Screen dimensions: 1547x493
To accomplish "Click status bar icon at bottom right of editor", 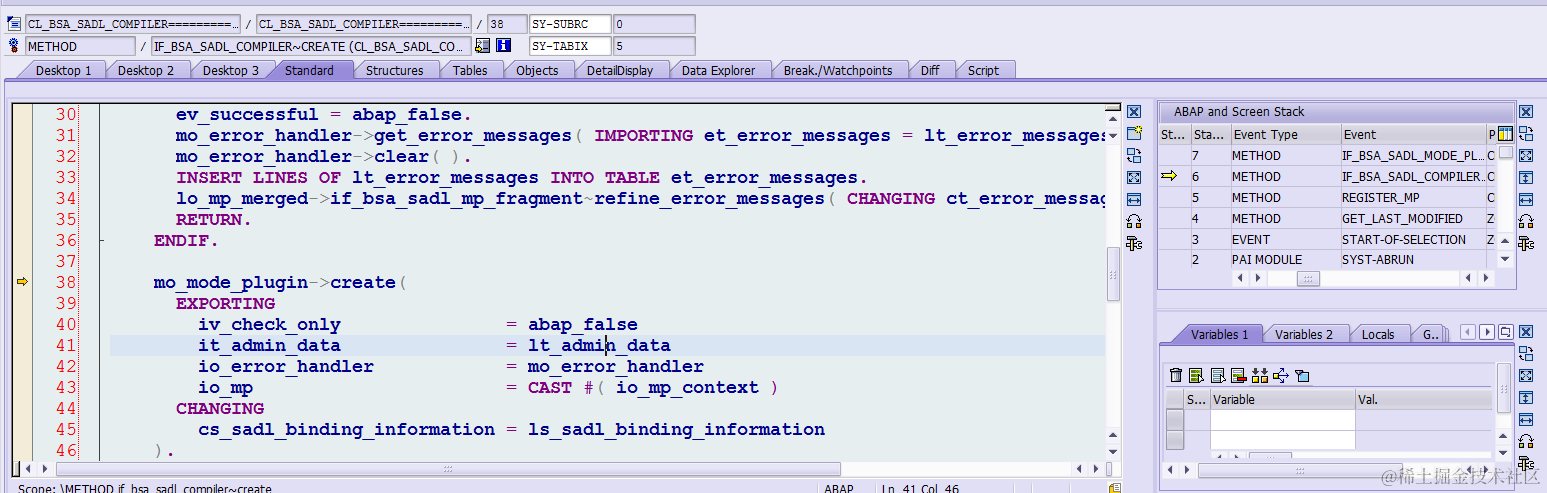I will (x=1114, y=488).
